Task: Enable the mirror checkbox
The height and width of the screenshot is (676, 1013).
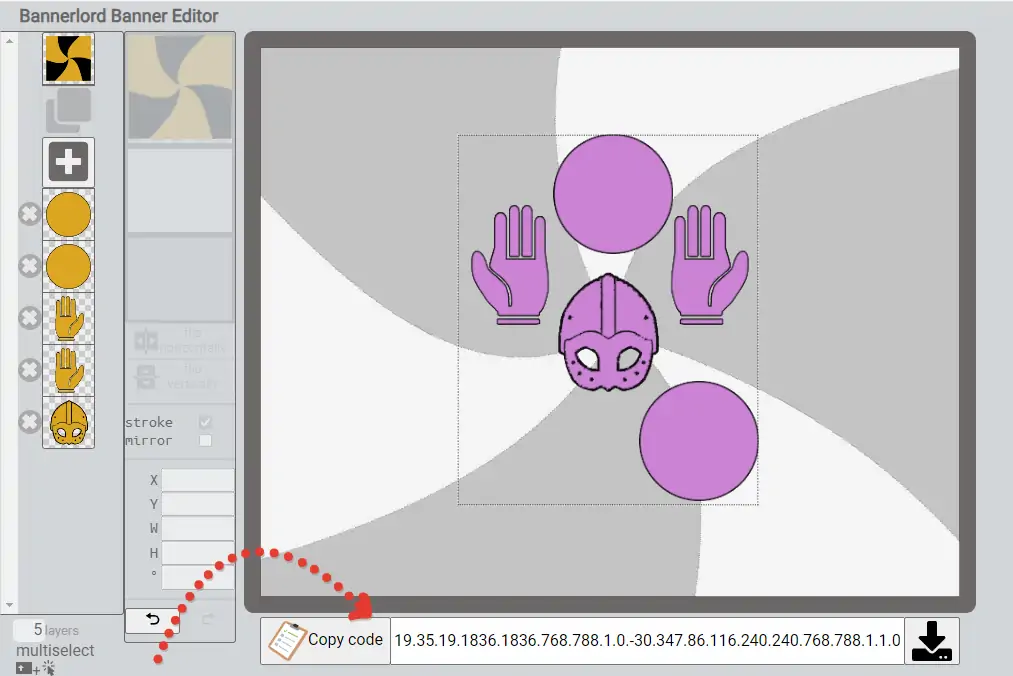Action: tap(206, 440)
